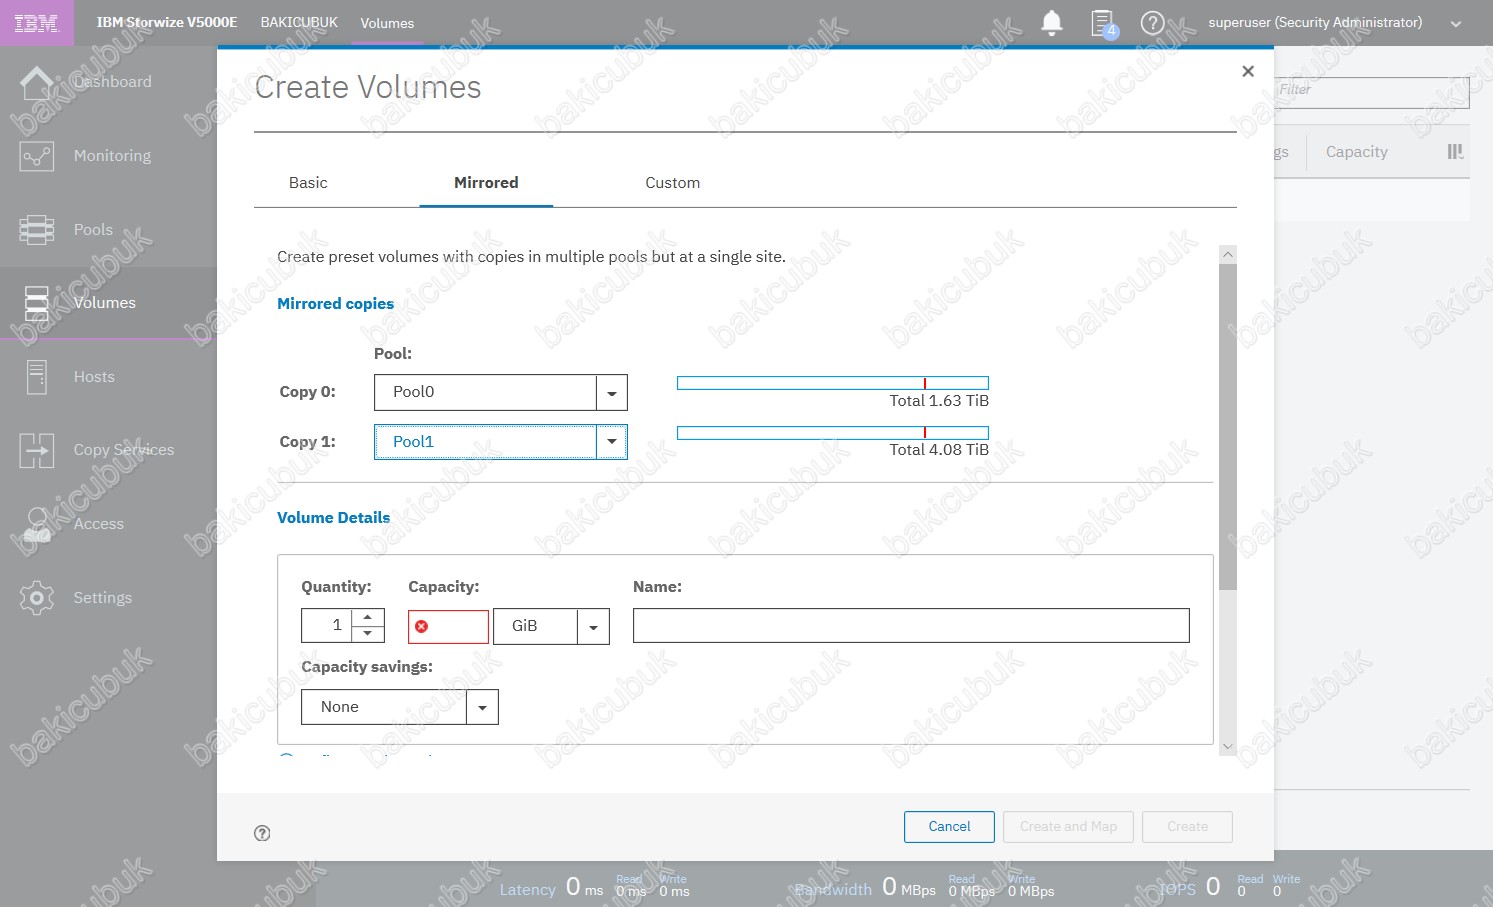Open the GiB capacity unit dropdown
The height and width of the screenshot is (907, 1493).
593,627
